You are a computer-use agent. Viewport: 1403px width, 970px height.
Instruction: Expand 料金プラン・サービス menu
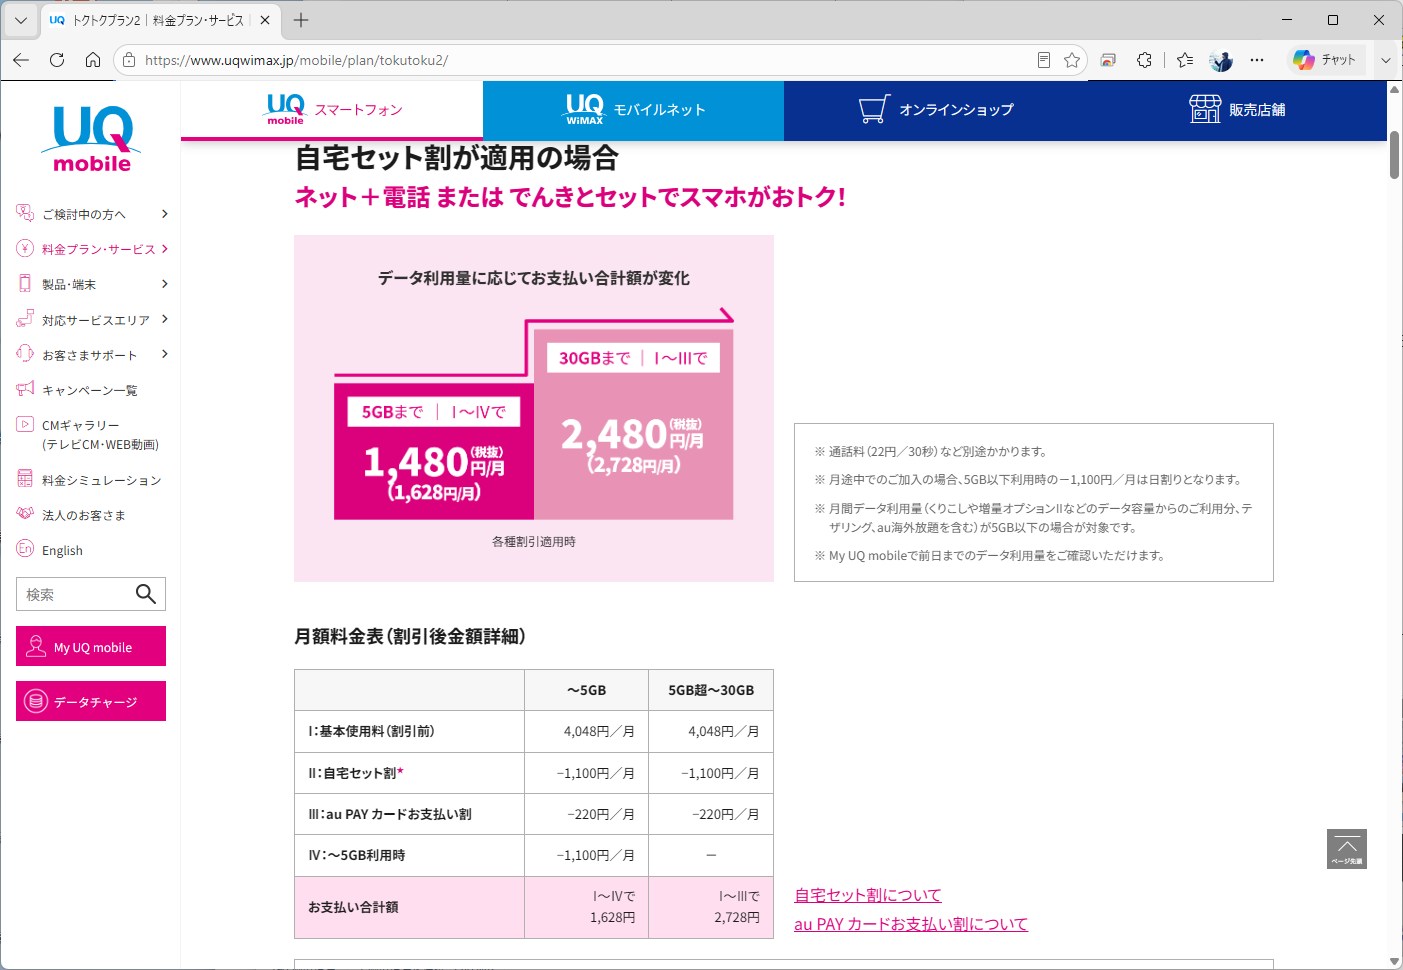click(x=91, y=249)
